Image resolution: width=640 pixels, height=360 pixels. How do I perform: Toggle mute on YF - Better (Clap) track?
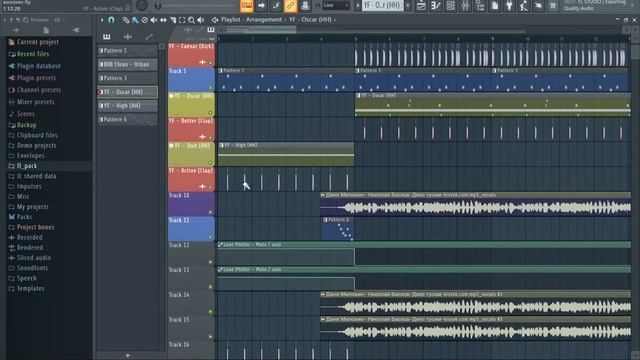[211, 138]
